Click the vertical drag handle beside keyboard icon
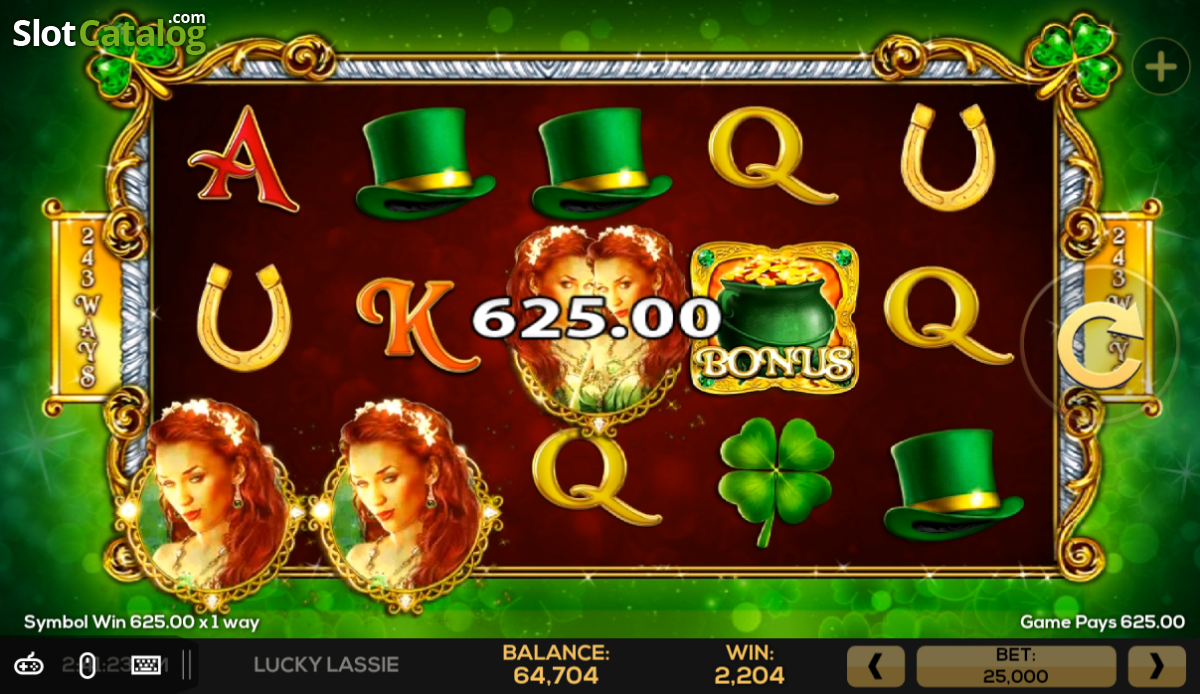This screenshot has height=694, width=1200. tap(186, 665)
